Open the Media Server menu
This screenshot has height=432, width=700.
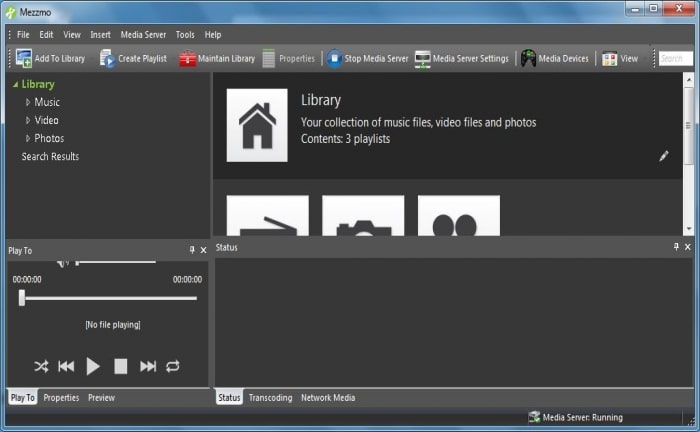point(143,35)
